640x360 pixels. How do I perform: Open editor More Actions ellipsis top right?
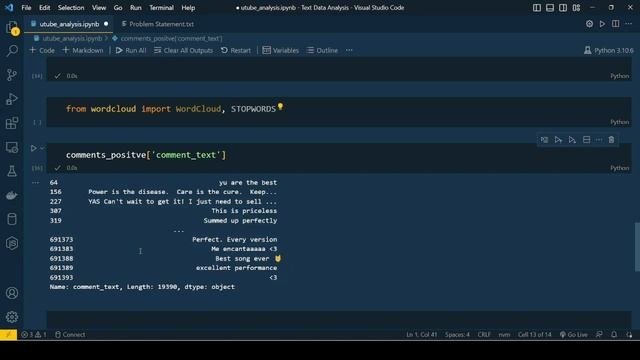coord(629,24)
